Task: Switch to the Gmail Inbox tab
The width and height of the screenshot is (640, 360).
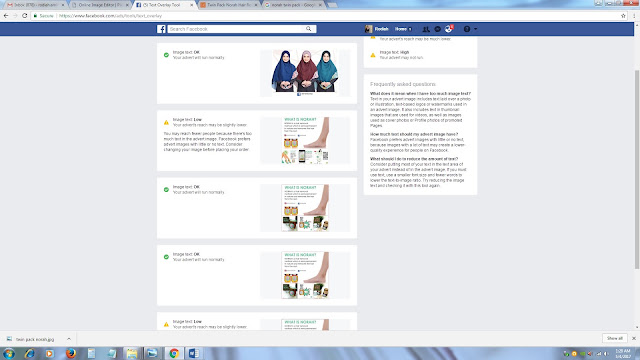Action: (x=33, y=5)
